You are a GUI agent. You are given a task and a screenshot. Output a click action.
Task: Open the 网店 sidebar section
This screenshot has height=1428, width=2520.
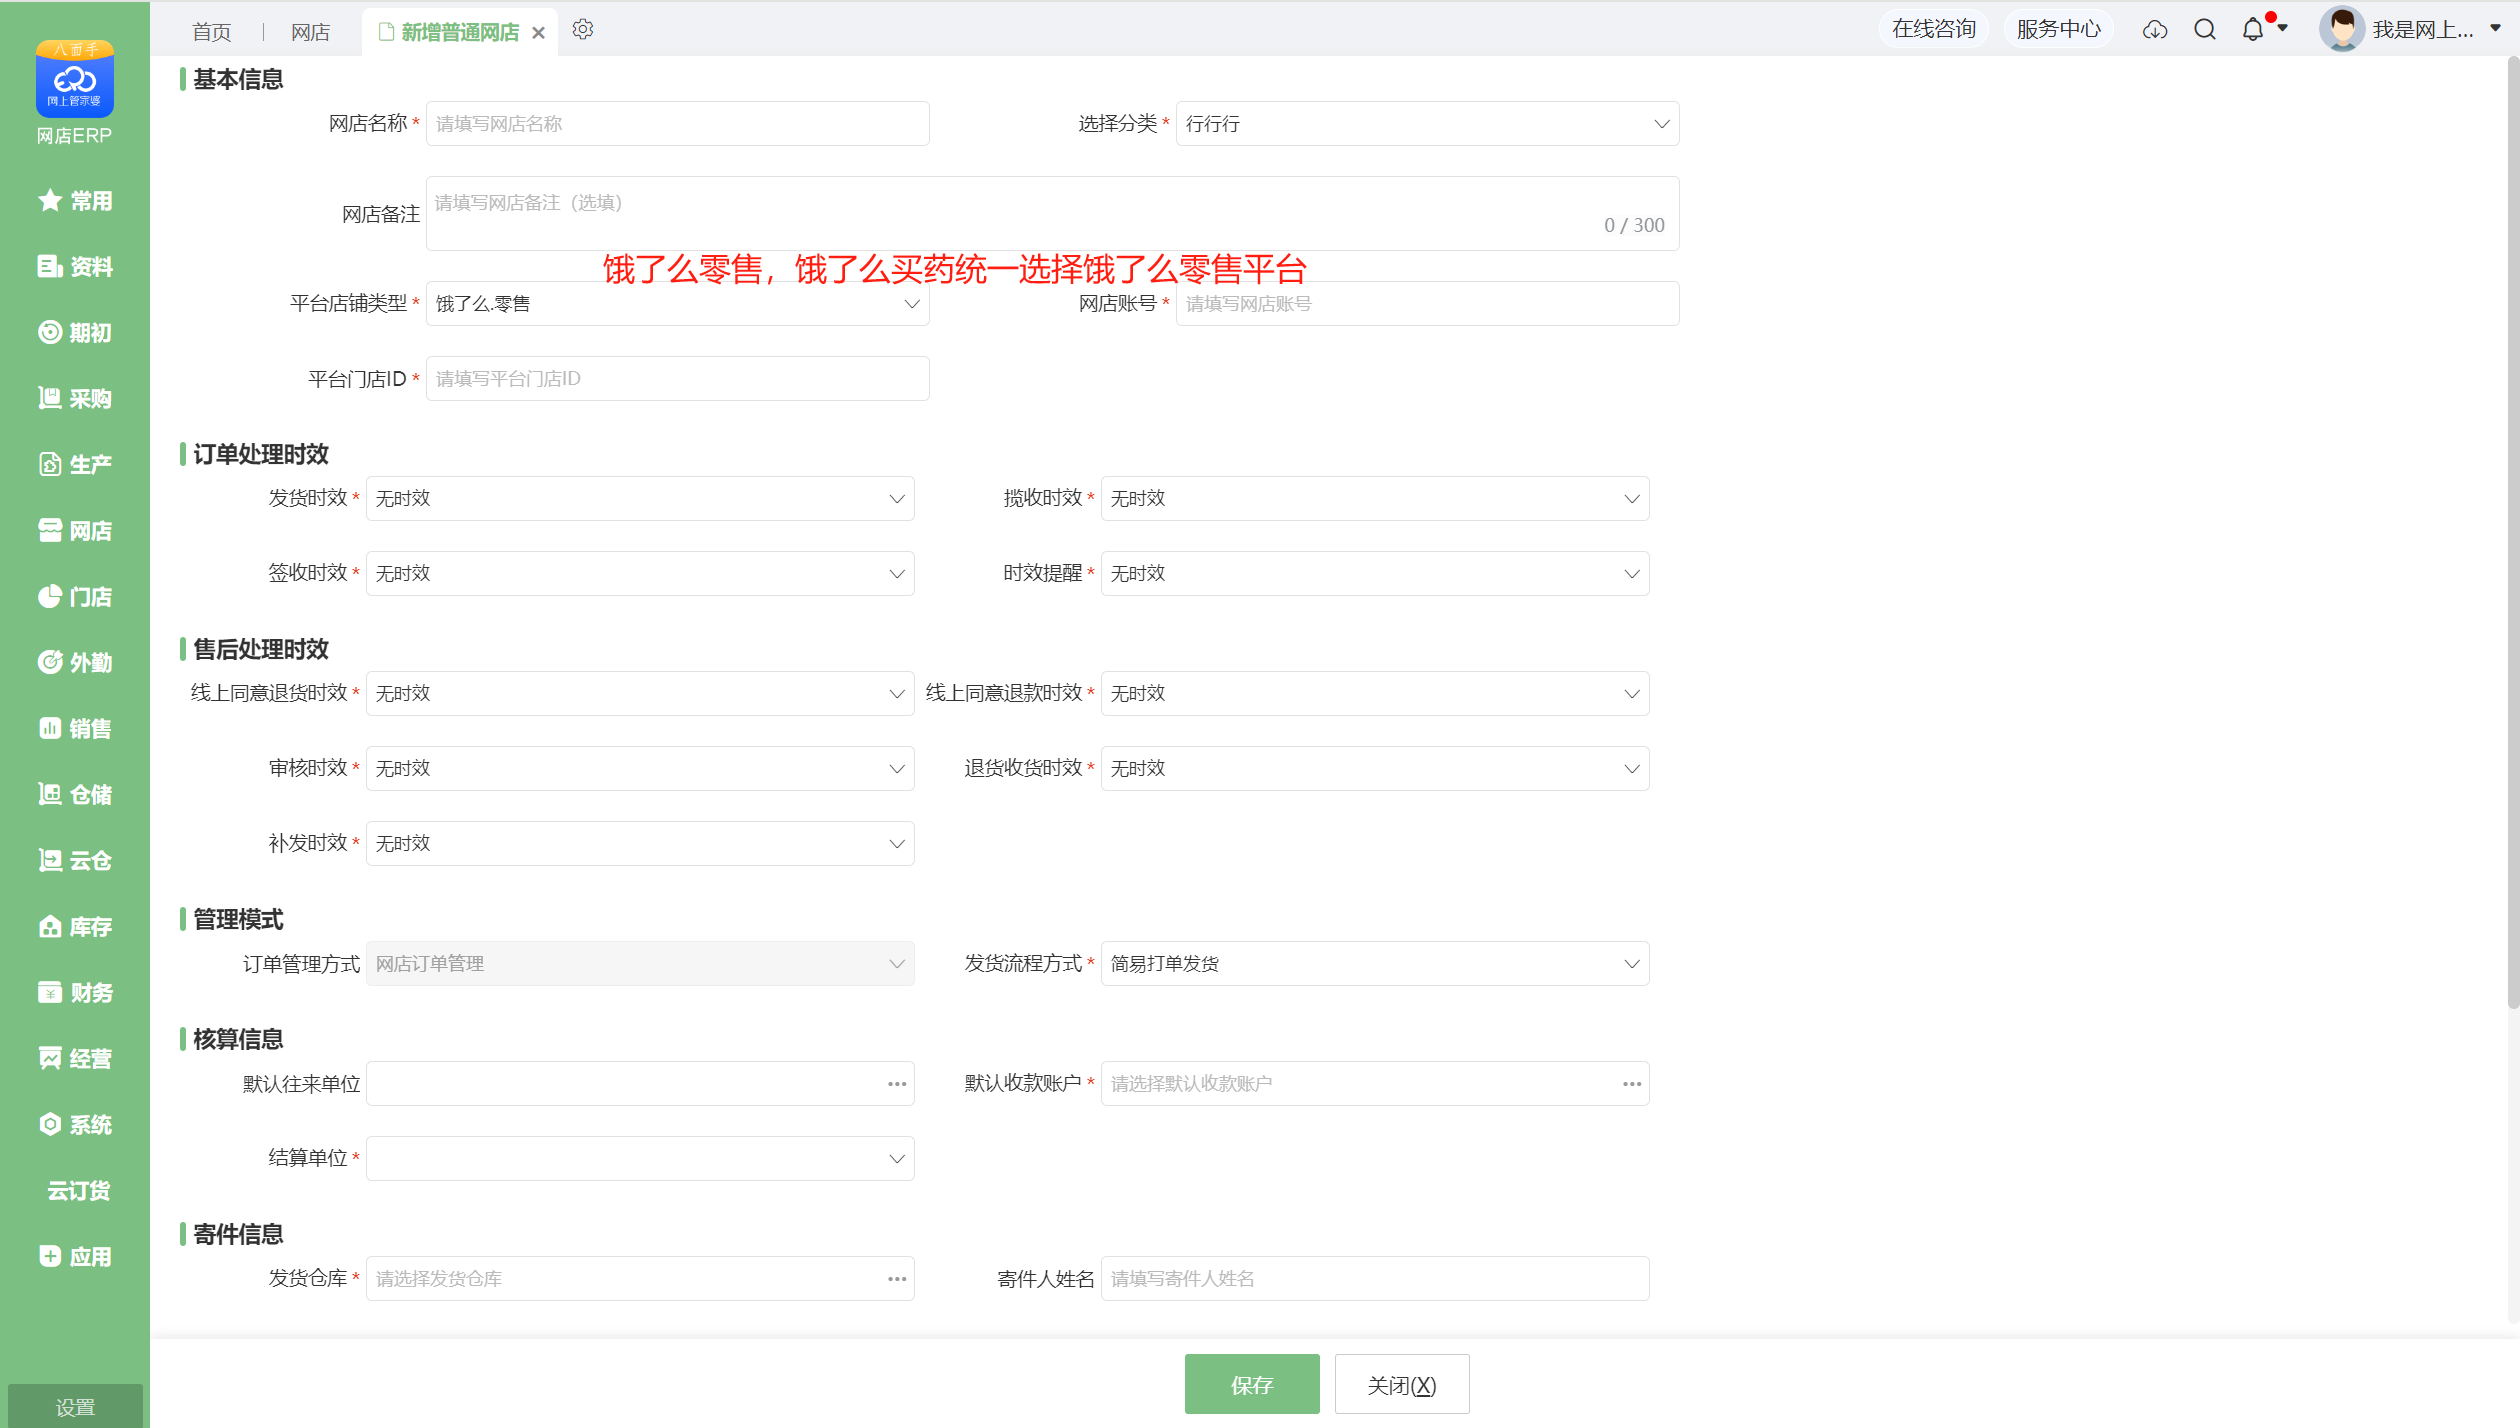75,531
